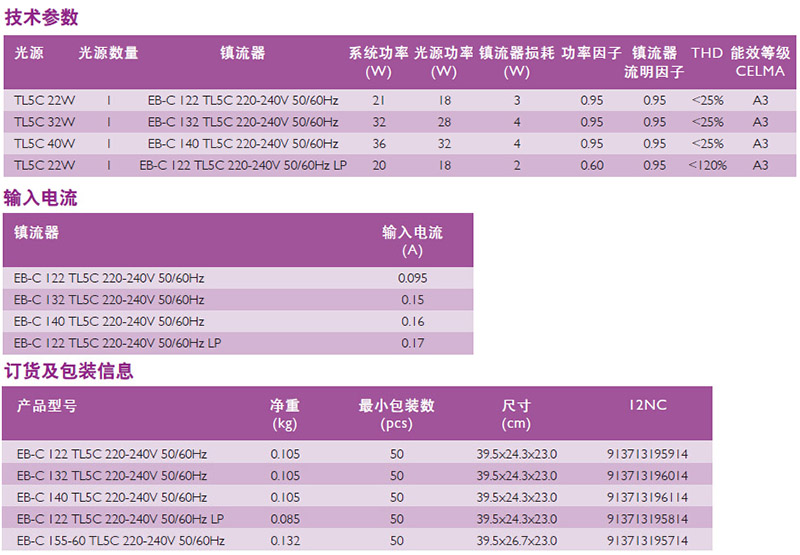Image resolution: width=800 pixels, height=555 pixels.
Task: Click the THD column header
Action: 707,53
